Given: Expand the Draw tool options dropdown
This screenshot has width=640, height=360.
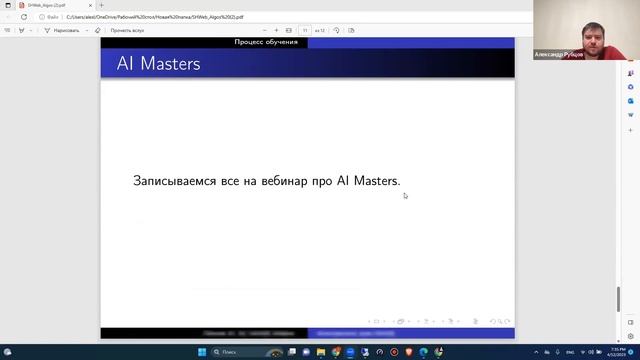Looking at the screenshot, I should pos(87,30).
